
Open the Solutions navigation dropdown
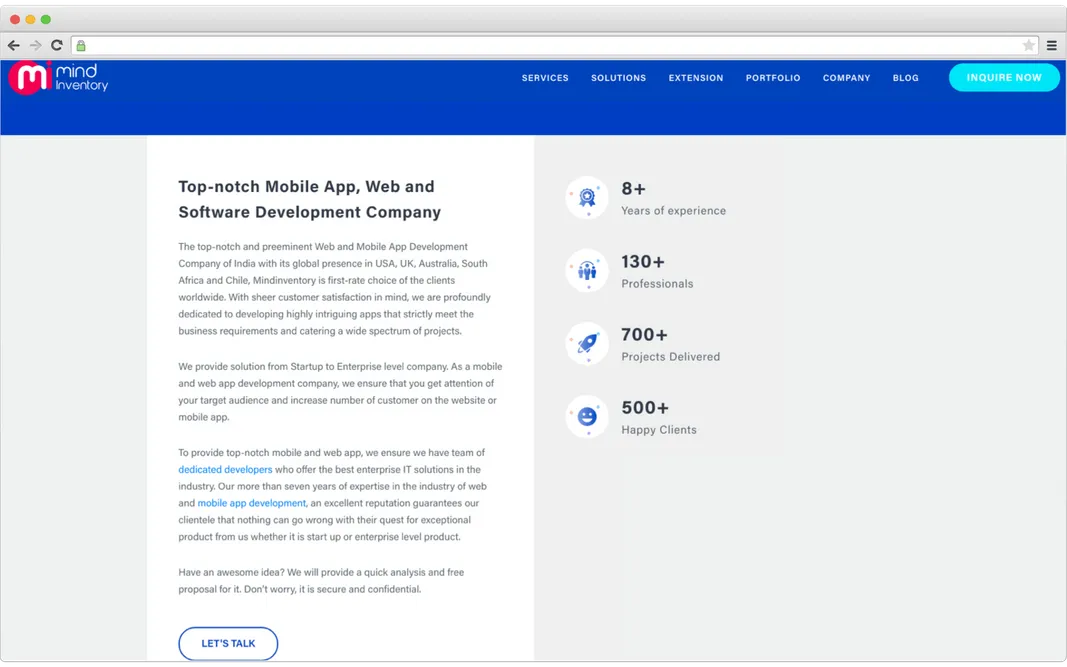coord(618,77)
